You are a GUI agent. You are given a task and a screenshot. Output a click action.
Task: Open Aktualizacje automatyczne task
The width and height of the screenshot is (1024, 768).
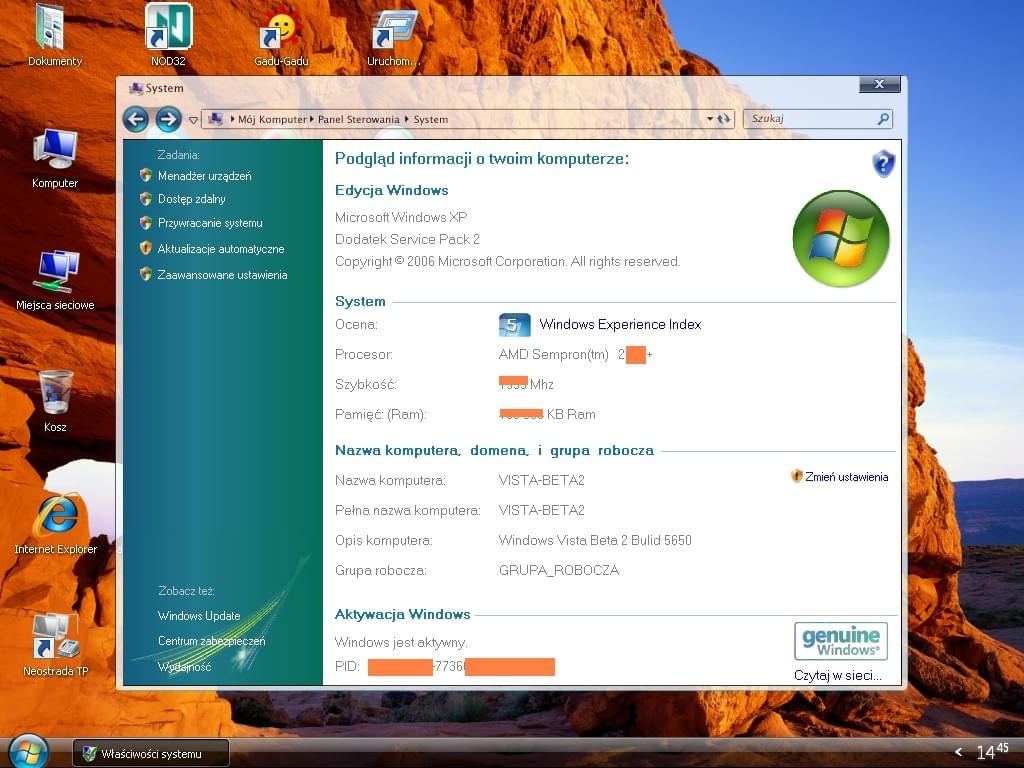click(x=221, y=249)
